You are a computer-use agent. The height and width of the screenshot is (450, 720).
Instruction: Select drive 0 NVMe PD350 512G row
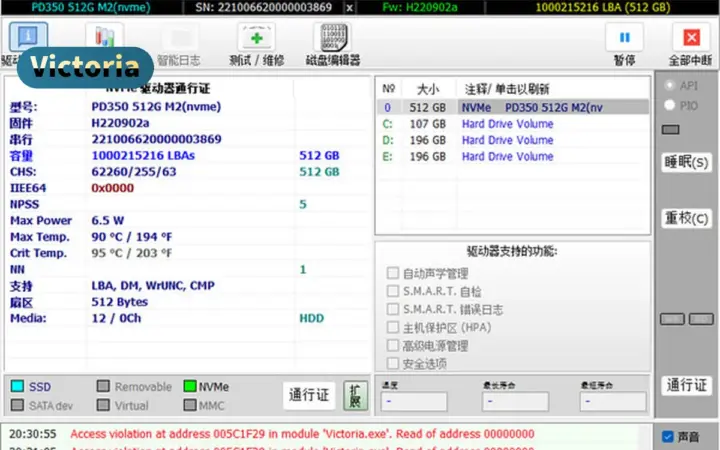click(513, 107)
